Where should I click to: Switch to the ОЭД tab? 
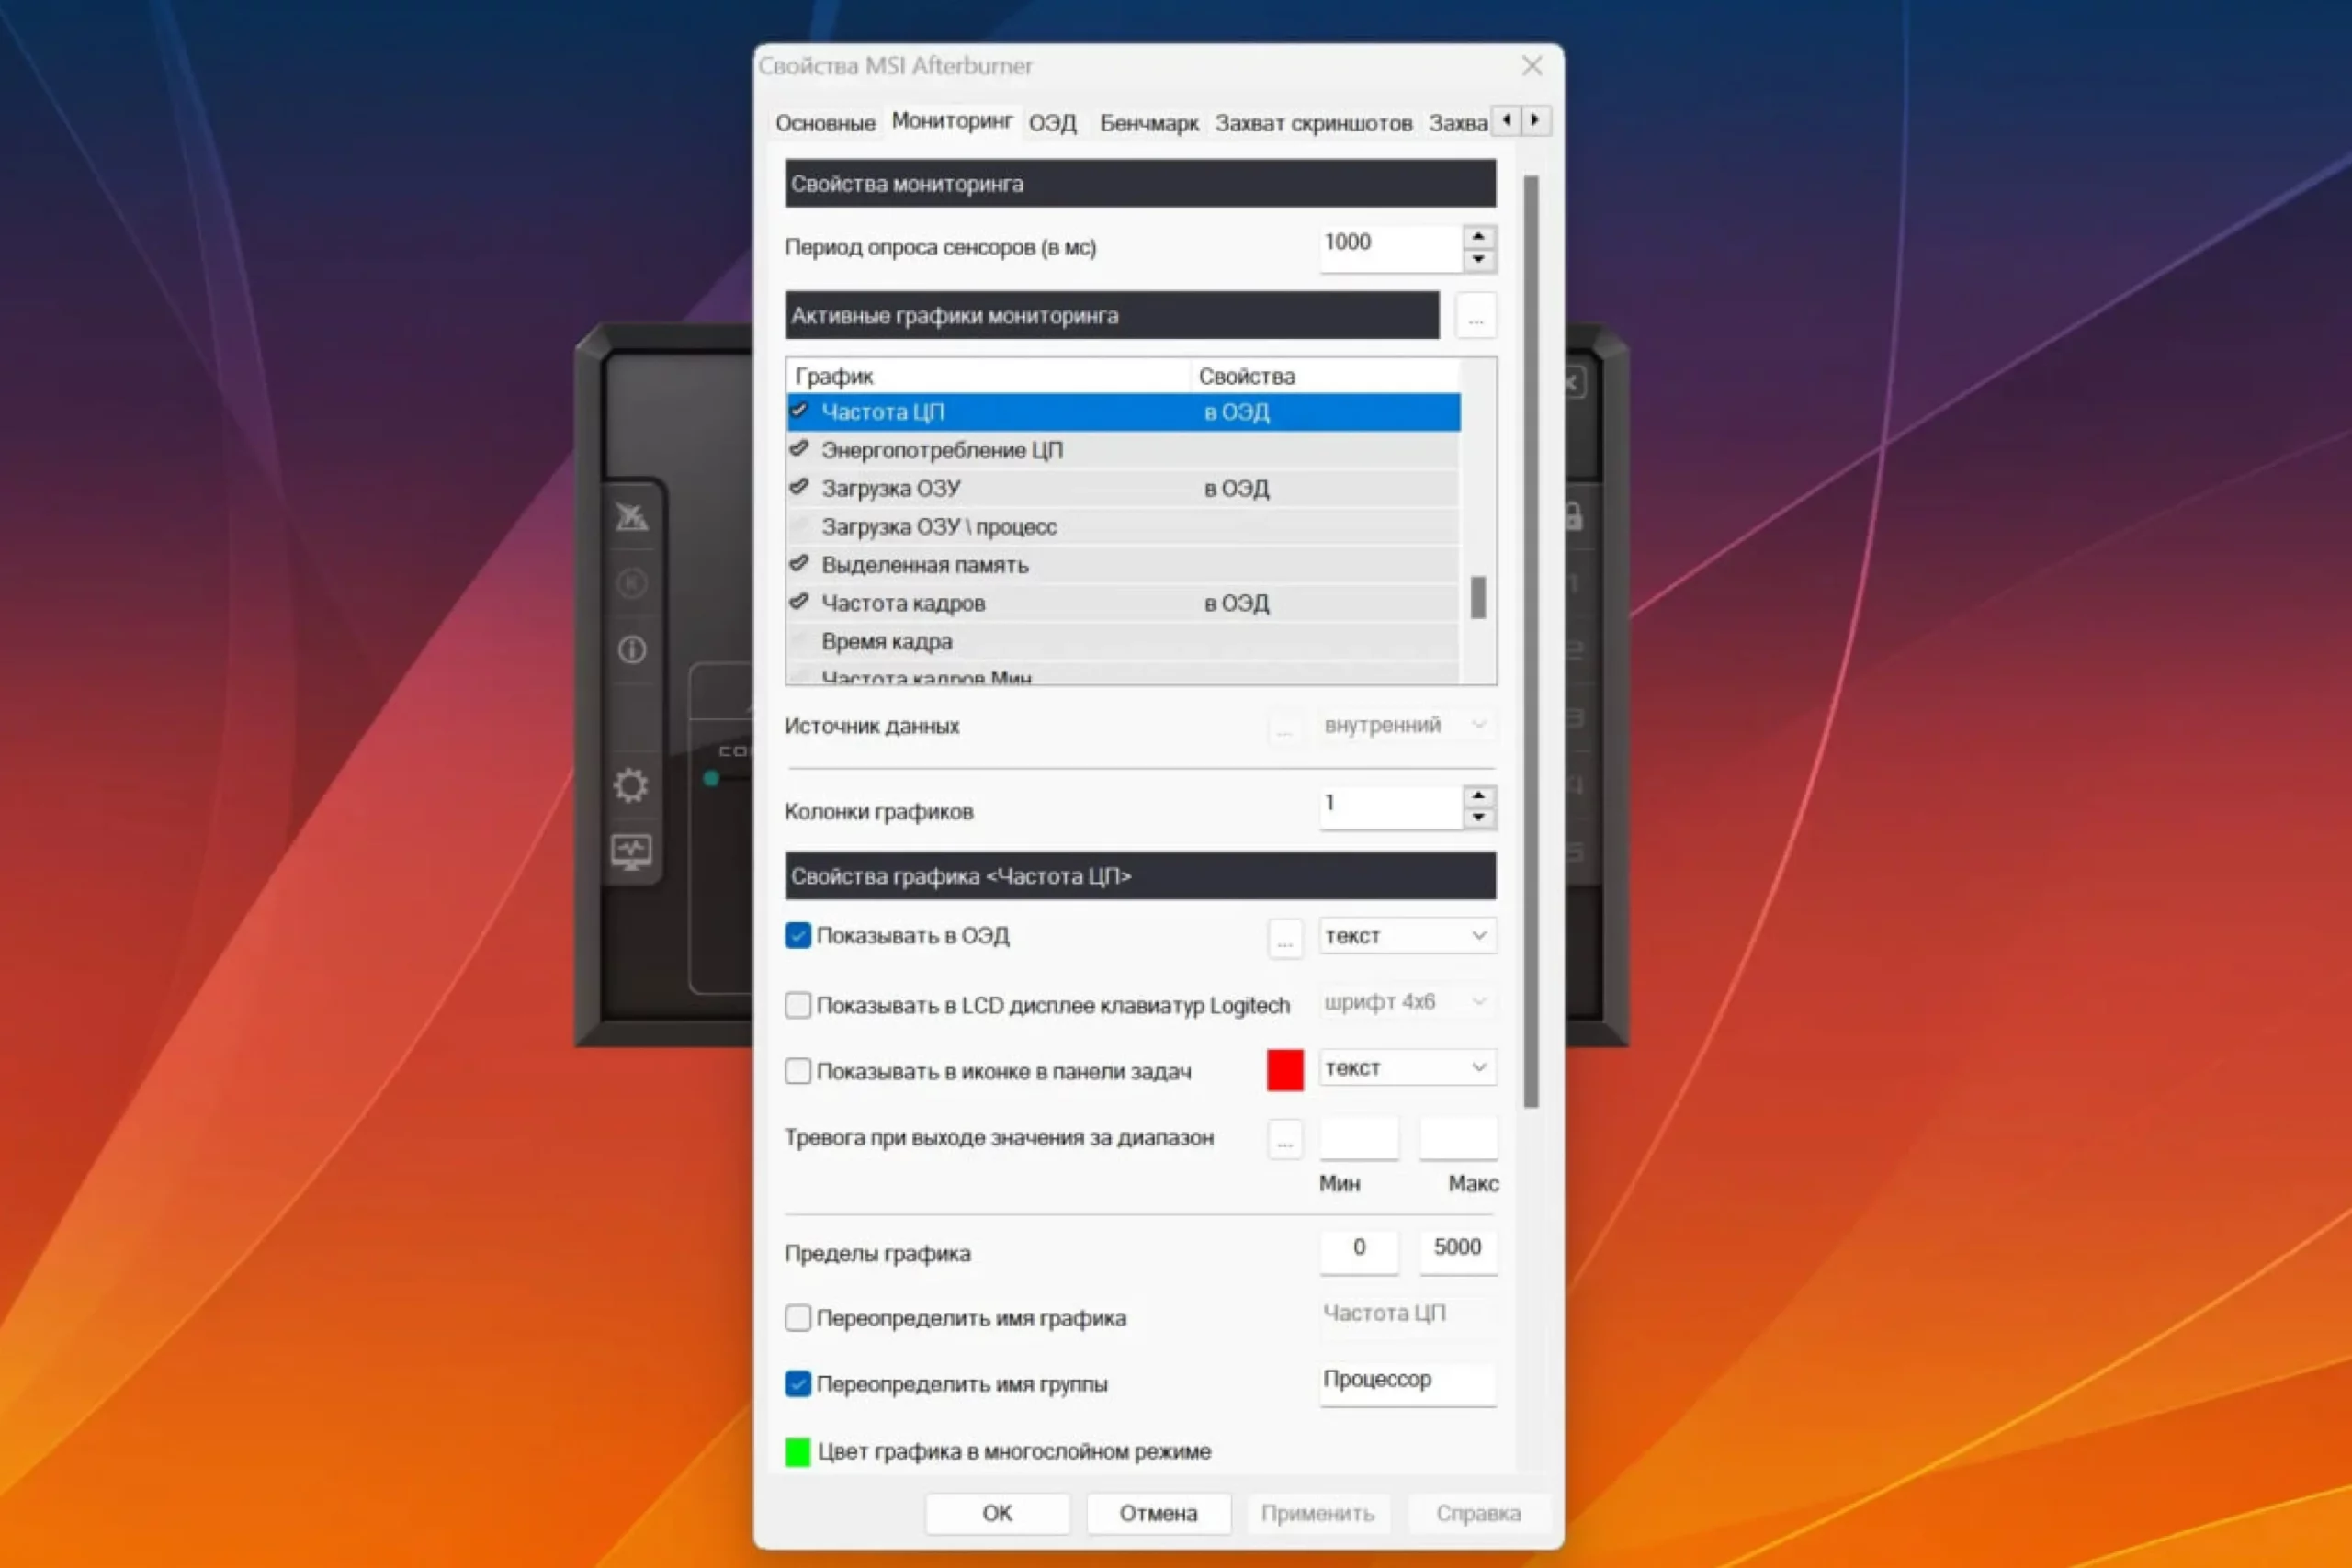[1052, 123]
